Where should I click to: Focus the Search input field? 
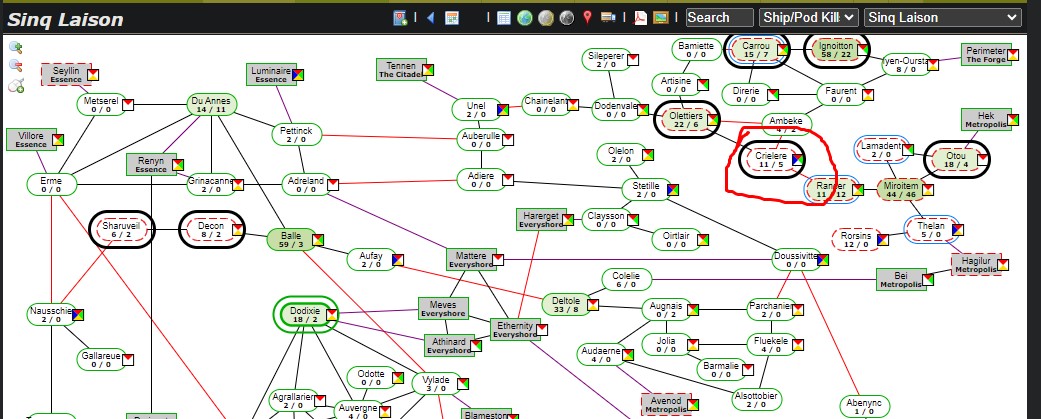[720, 18]
